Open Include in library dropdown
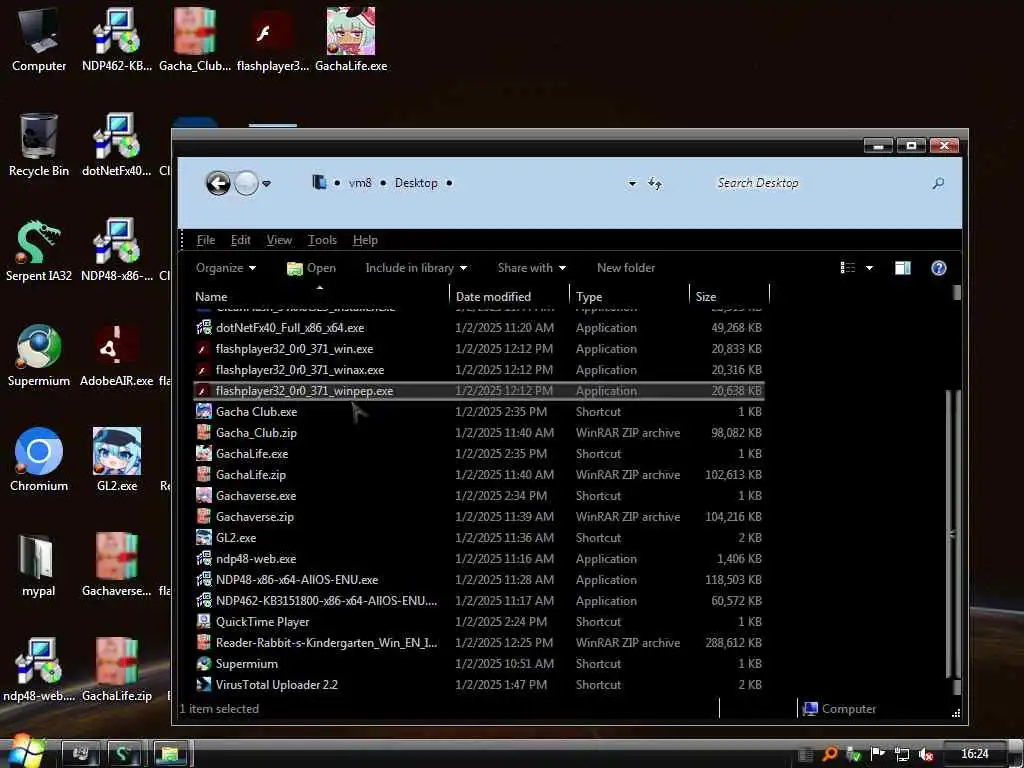The width and height of the screenshot is (1024, 768). point(416,268)
